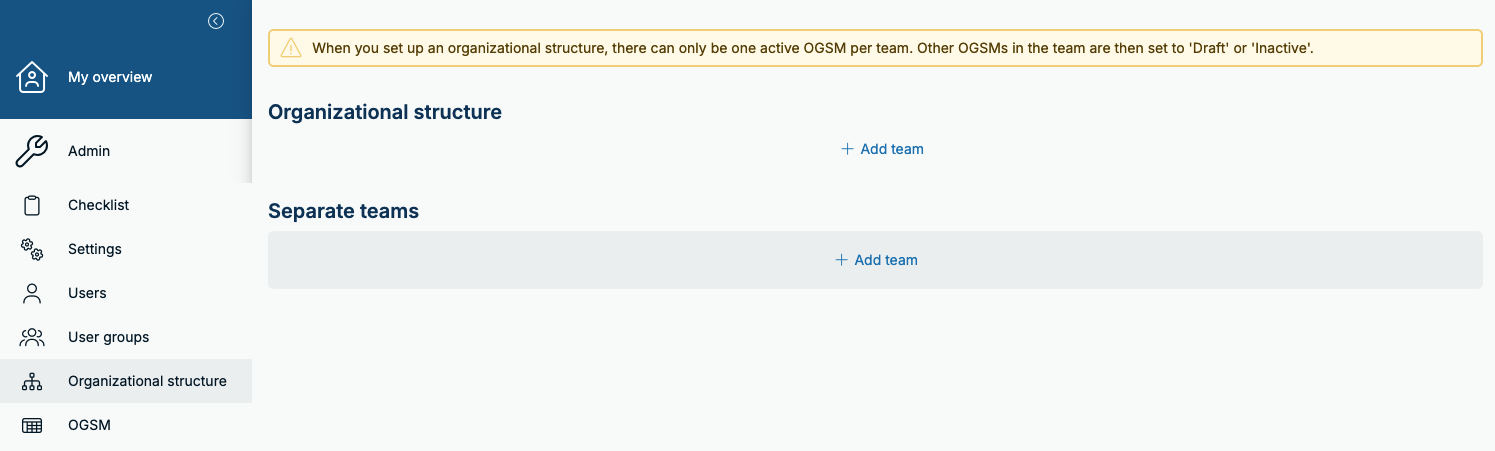Screen dimensions: 1495x451
Task: Click the Checklist clipboard icon
Action: (32, 205)
